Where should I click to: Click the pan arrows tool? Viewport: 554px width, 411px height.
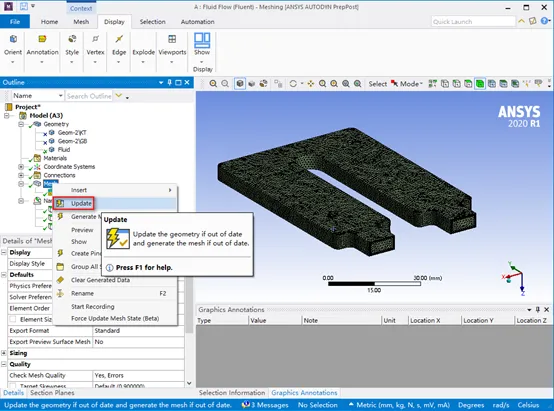pyautogui.click(x=311, y=84)
